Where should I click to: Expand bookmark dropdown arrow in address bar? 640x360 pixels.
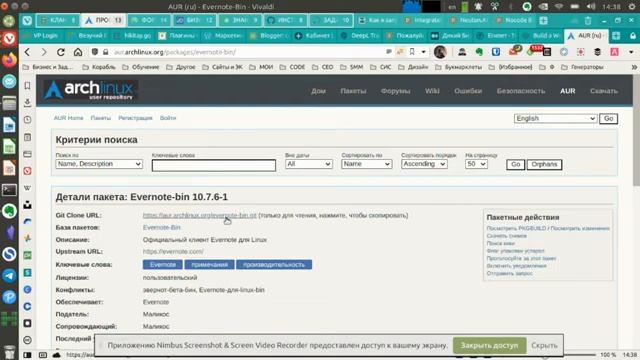(424, 52)
